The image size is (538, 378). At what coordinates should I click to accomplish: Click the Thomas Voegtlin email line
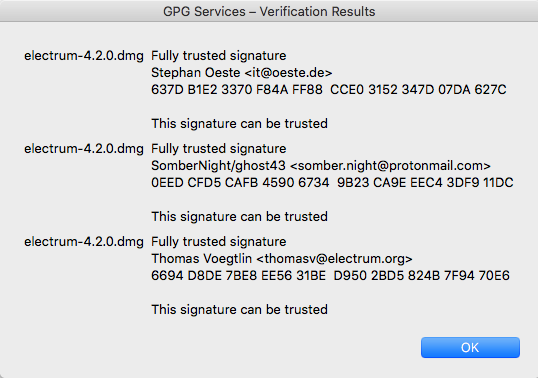(282, 259)
